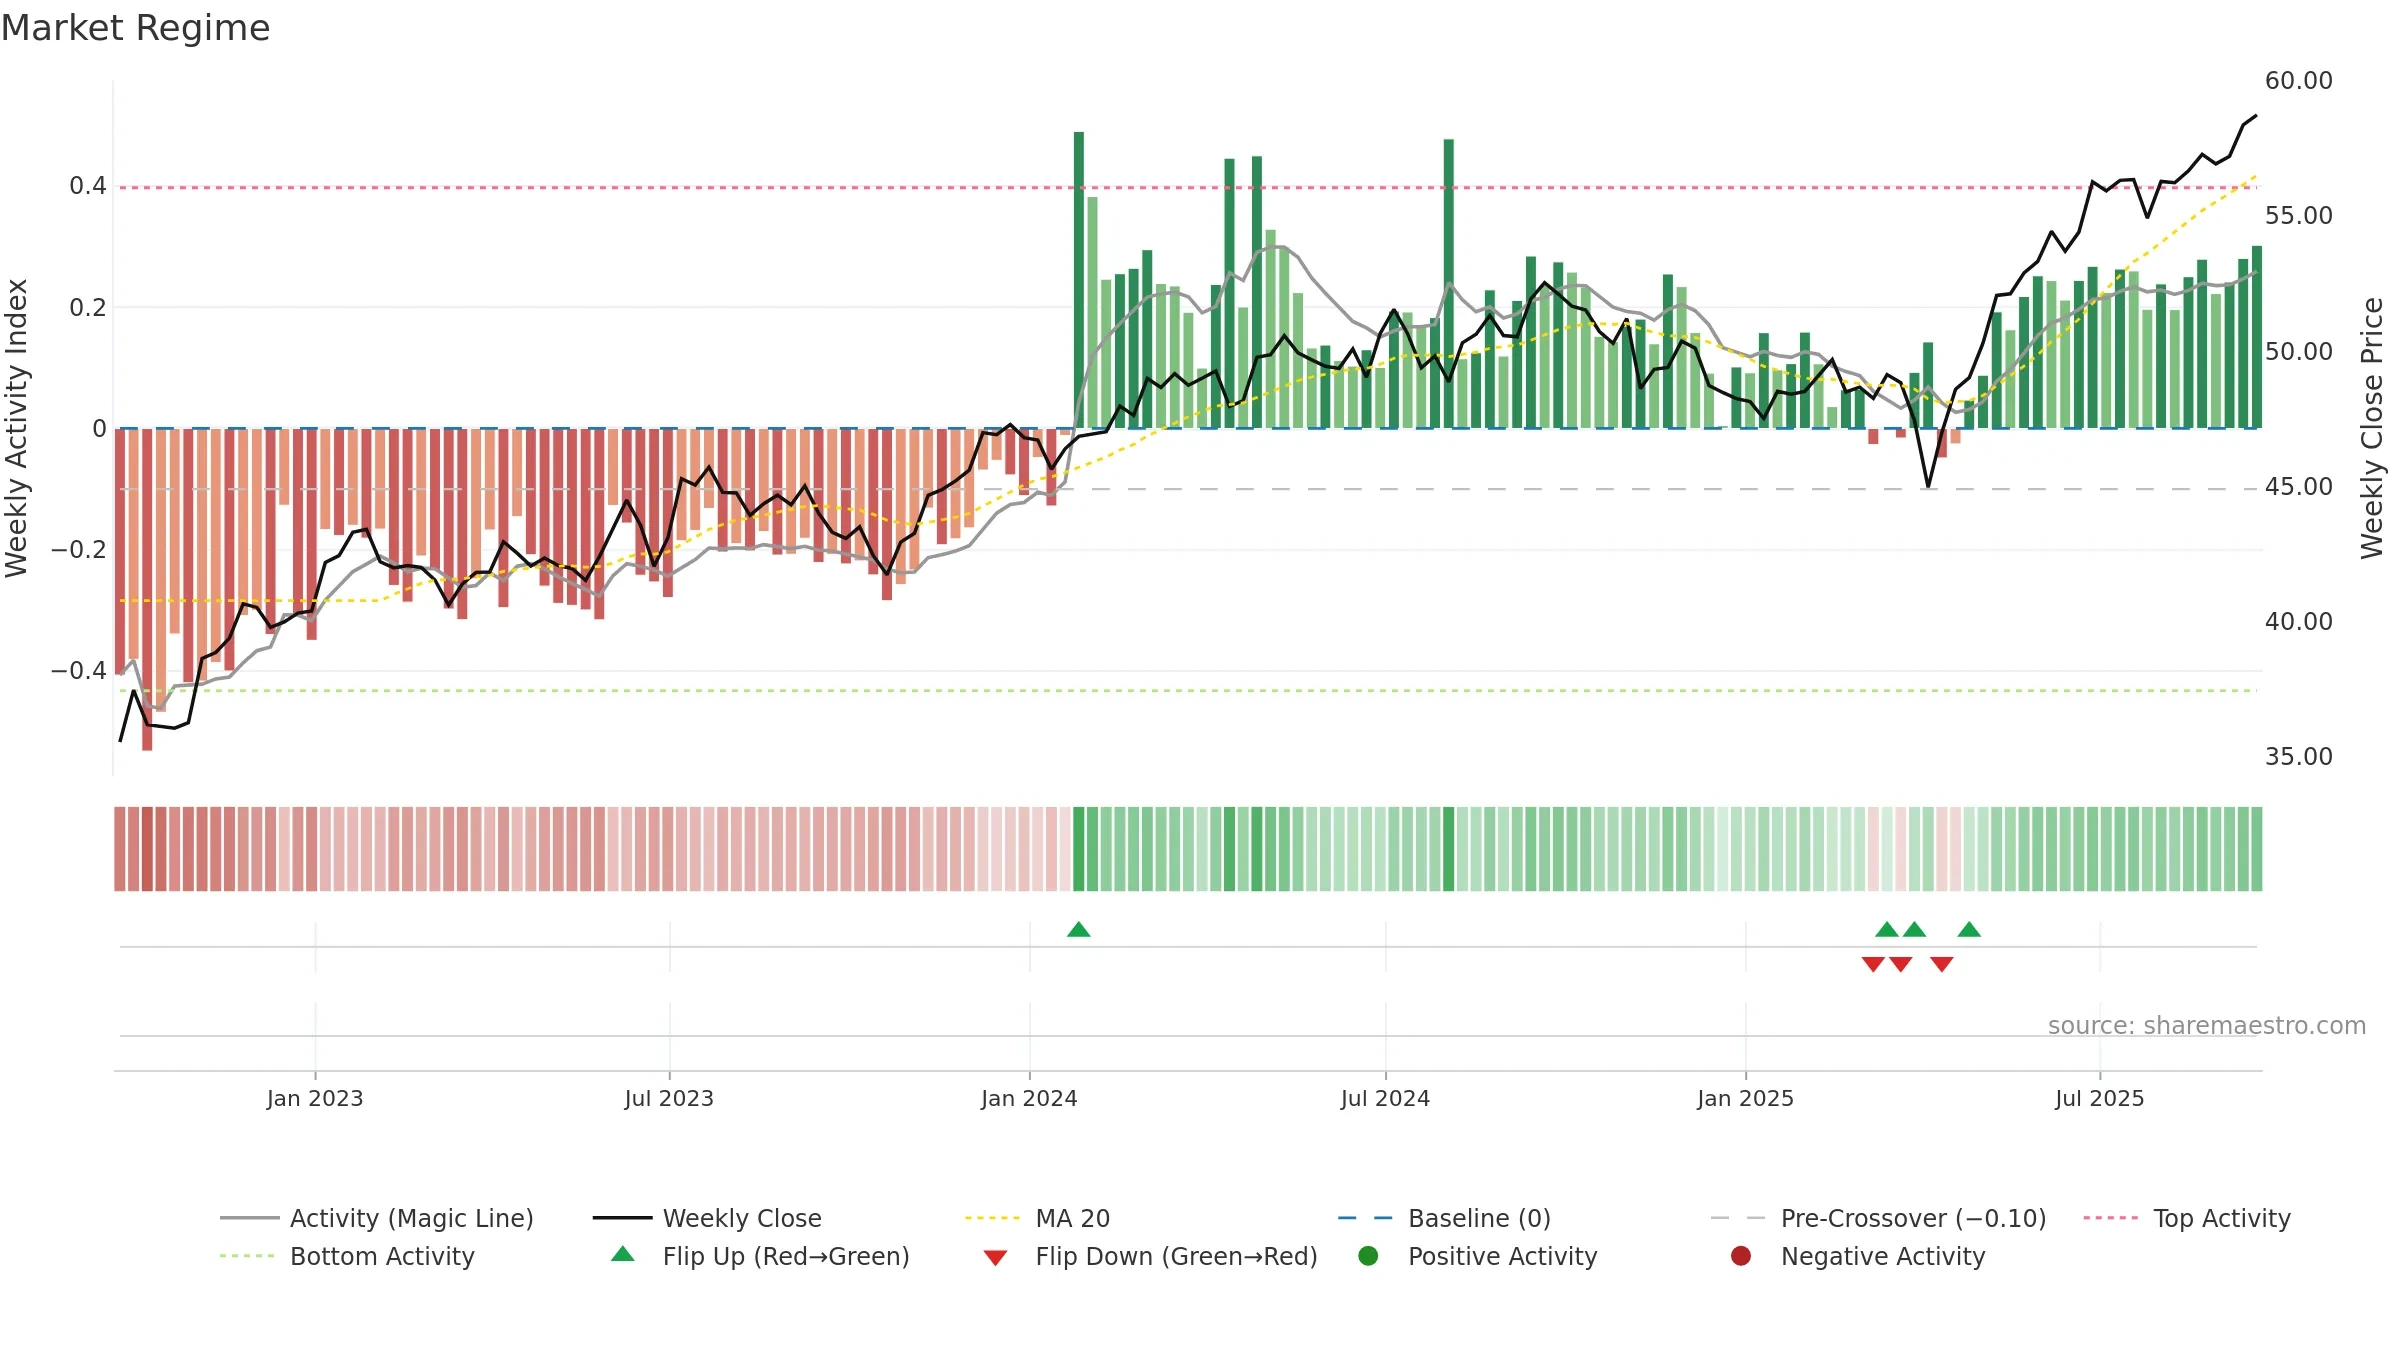Click the red Flip Down legend triangle icon

tap(995, 1258)
